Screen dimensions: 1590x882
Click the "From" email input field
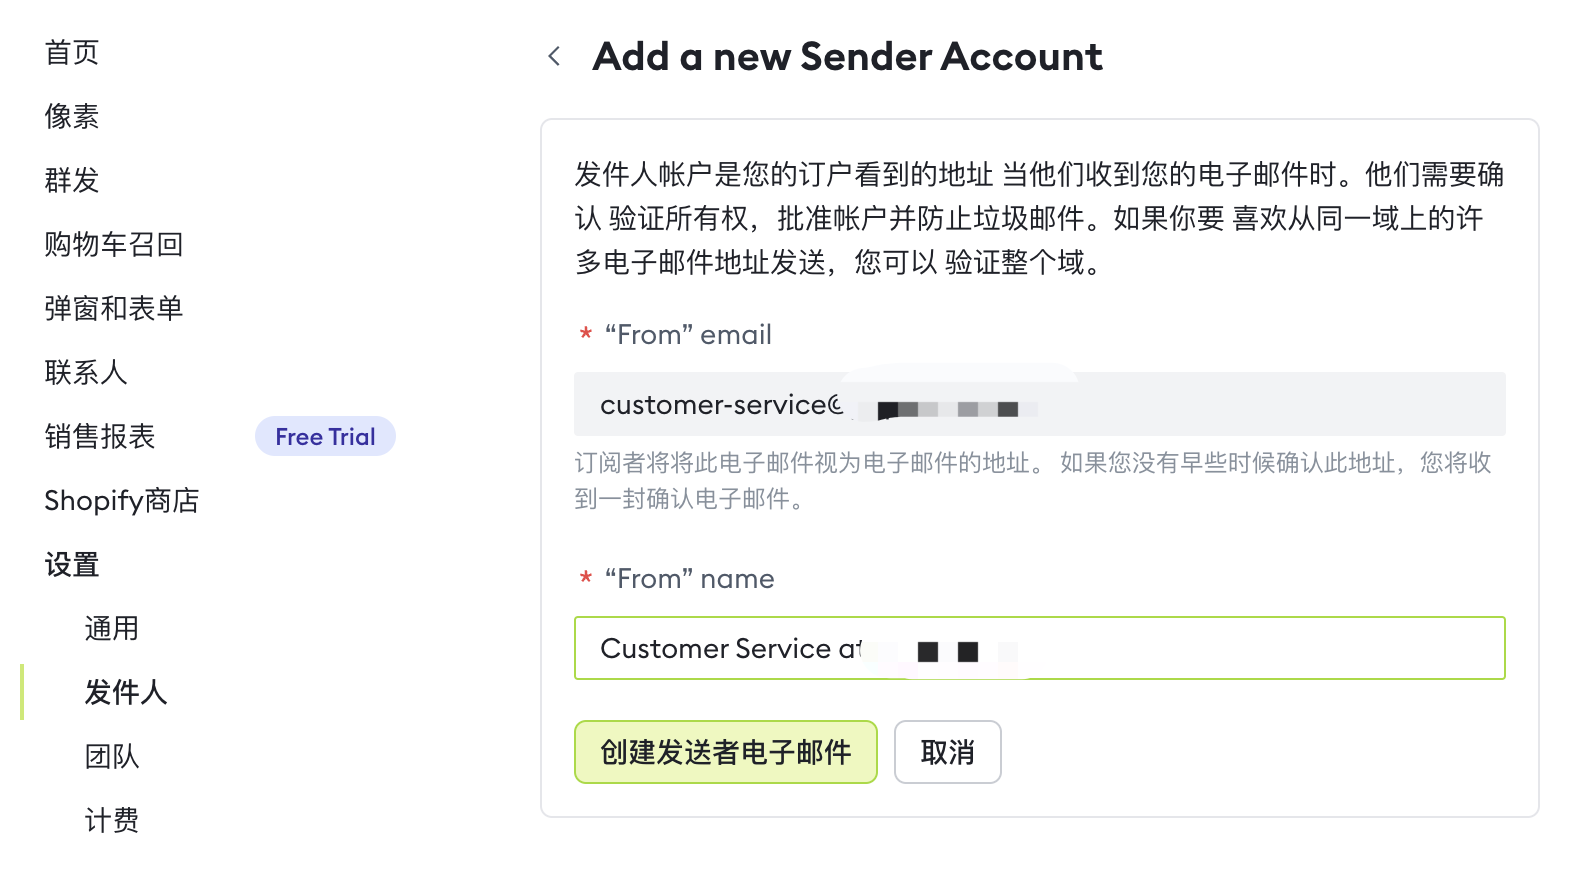click(x=1250, y=405)
